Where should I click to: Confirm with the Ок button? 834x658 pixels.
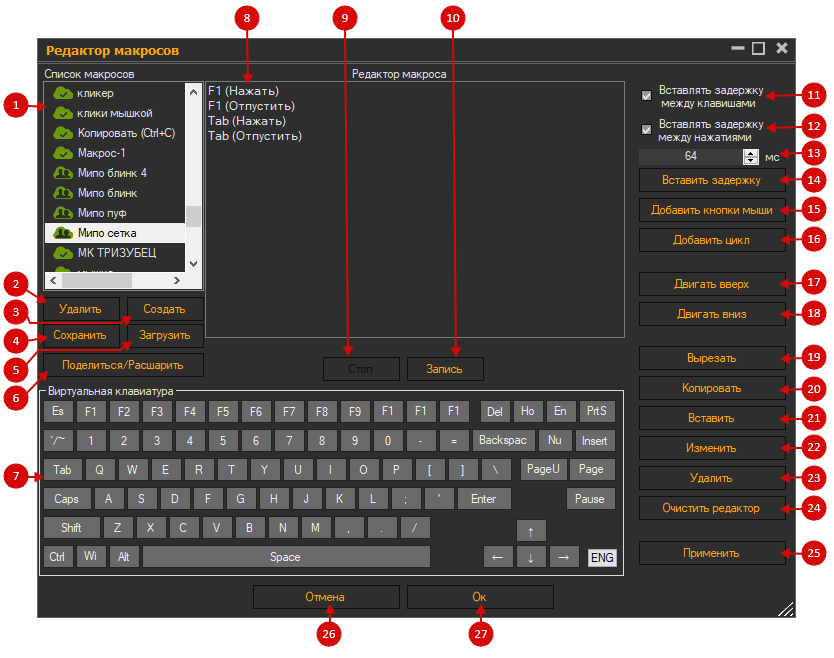coord(480,597)
